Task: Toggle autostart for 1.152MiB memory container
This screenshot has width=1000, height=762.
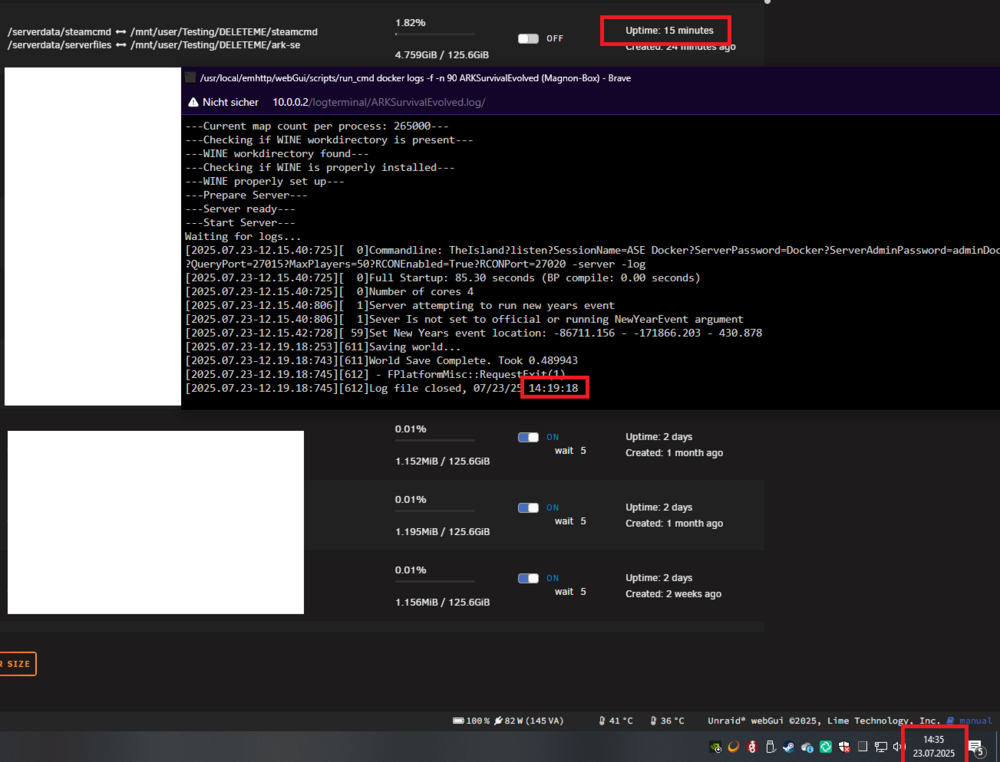Action: point(528,437)
